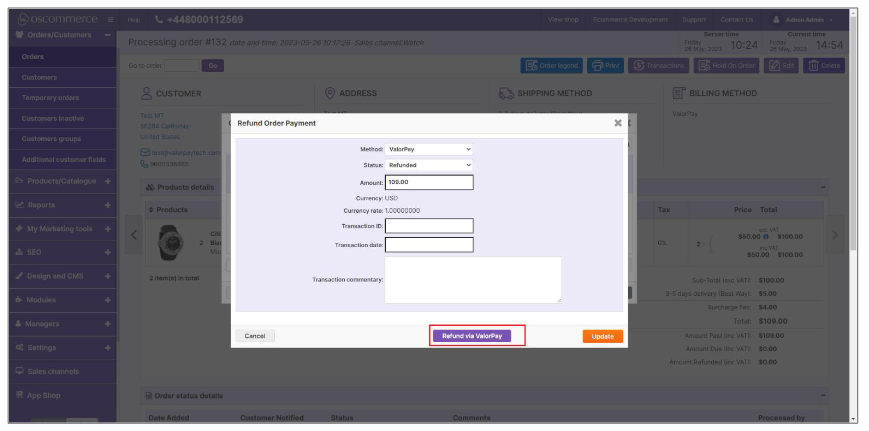869x431 pixels.
Task: Open App Shop in the sidebar
Action: [x=63, y=395]
